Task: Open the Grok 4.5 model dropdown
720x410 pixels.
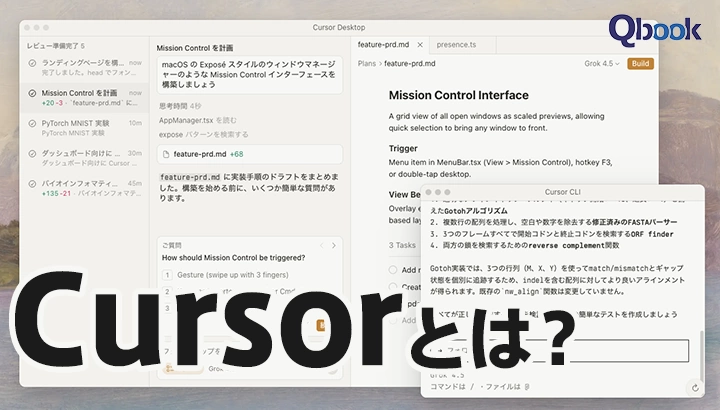Action: coord(602,63)
